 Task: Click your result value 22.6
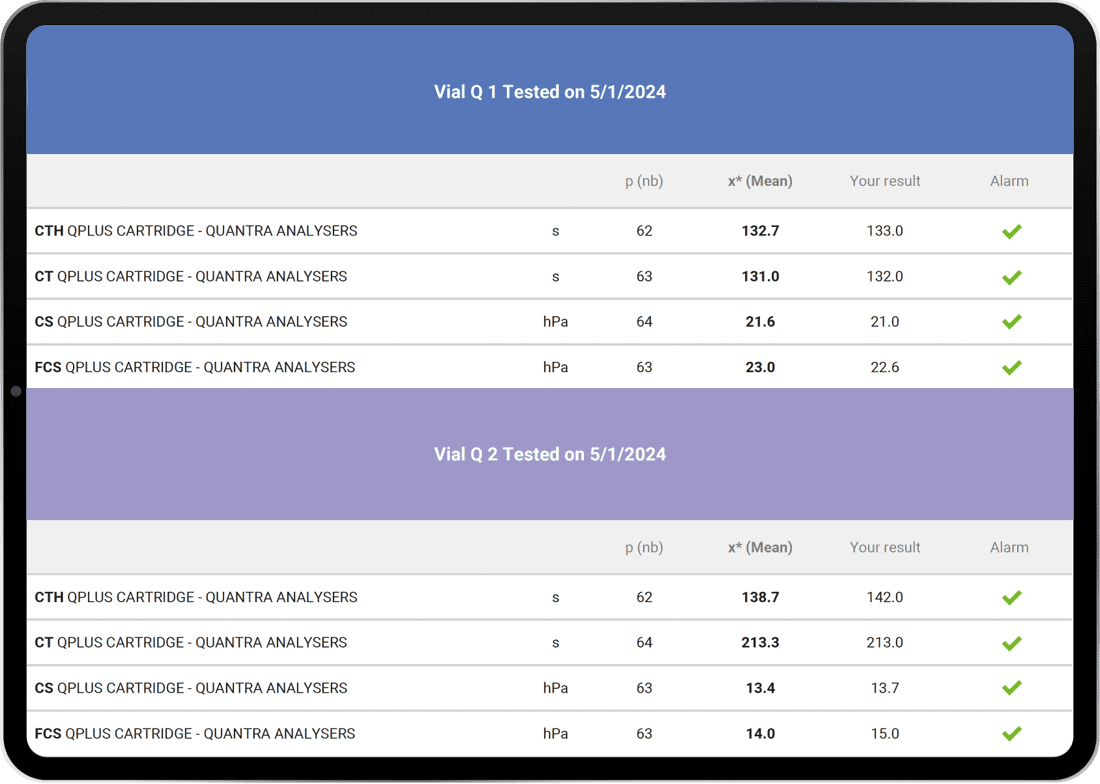pyautogui.click(x=885, y=367)
